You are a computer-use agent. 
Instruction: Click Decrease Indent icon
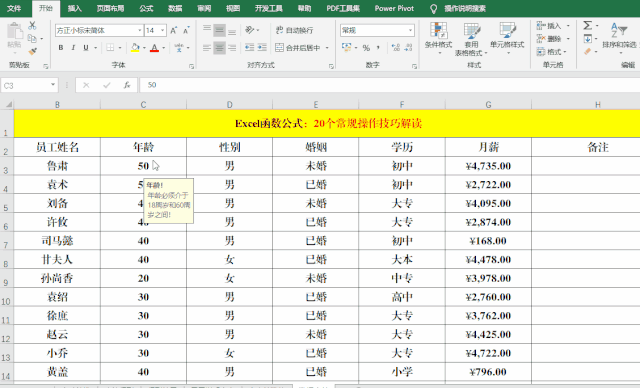249,48
